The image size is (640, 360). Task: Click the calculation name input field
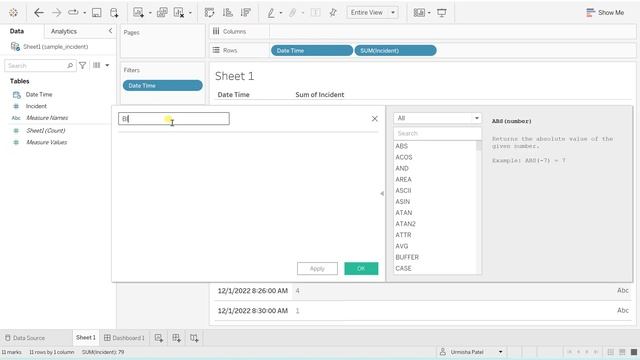[x=174, y=119]
